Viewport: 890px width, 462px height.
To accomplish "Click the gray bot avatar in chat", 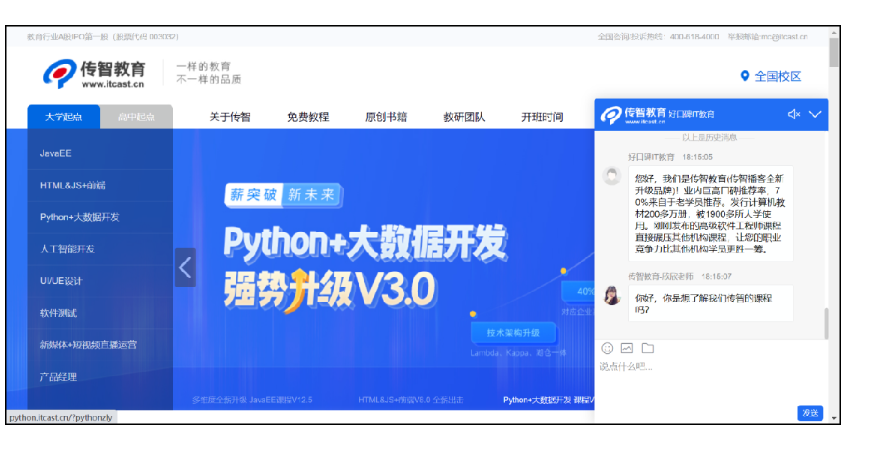I will (x=612, y=175).
